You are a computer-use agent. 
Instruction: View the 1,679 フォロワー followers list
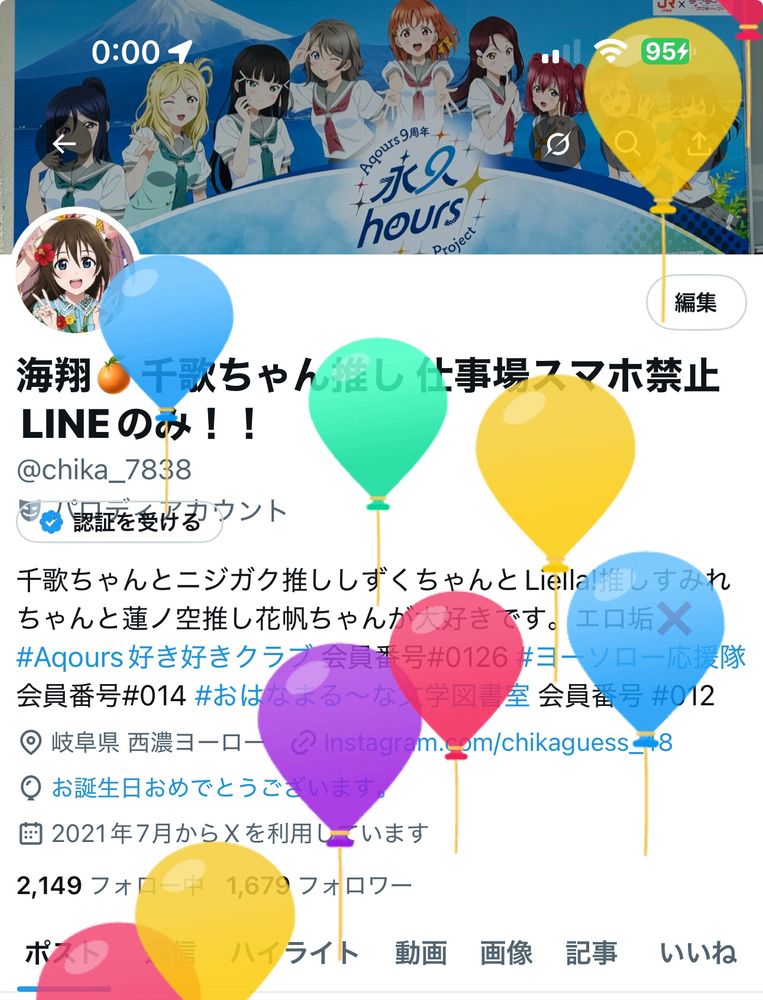pos(319,885)
